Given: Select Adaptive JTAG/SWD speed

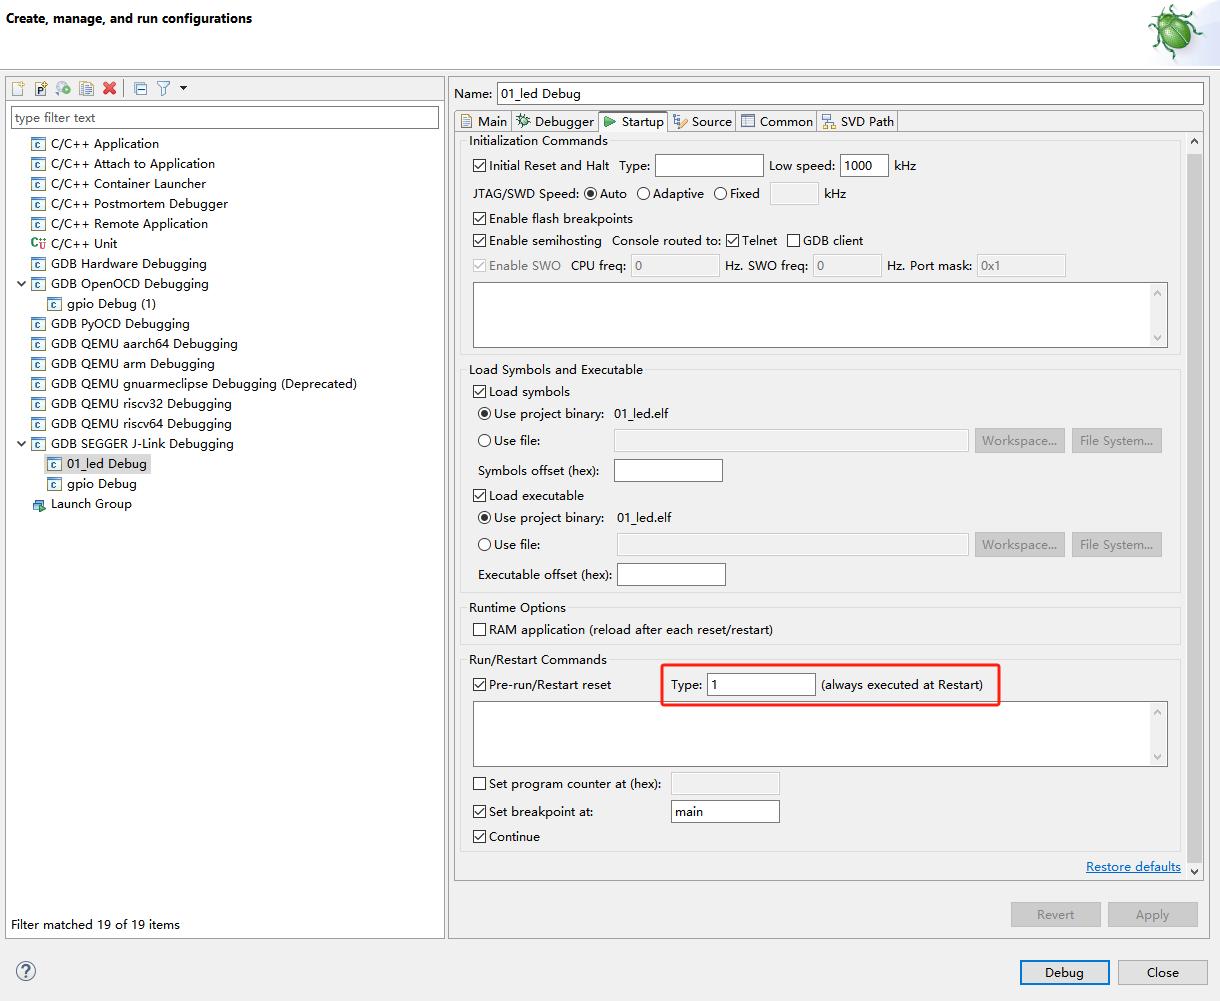Looking at the screenshot, I should (643, 194).
